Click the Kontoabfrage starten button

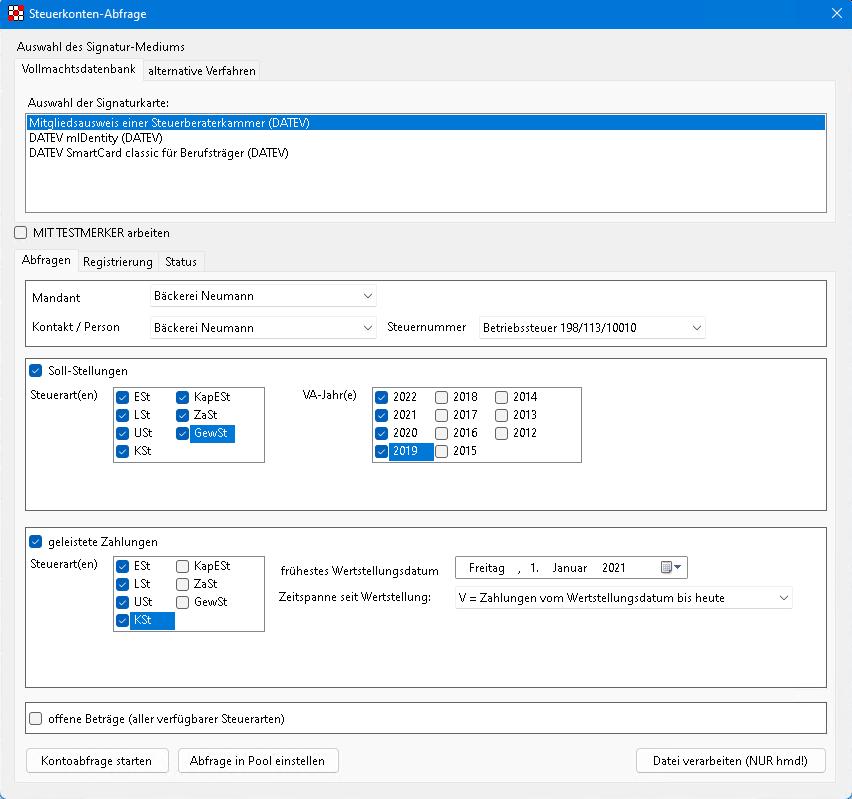click(x=97, y=761)
